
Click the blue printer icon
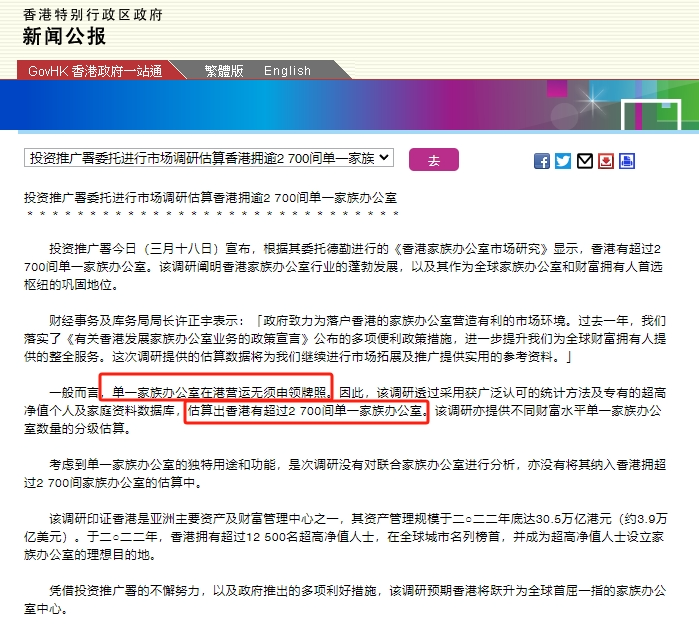[x=627, y=161]
